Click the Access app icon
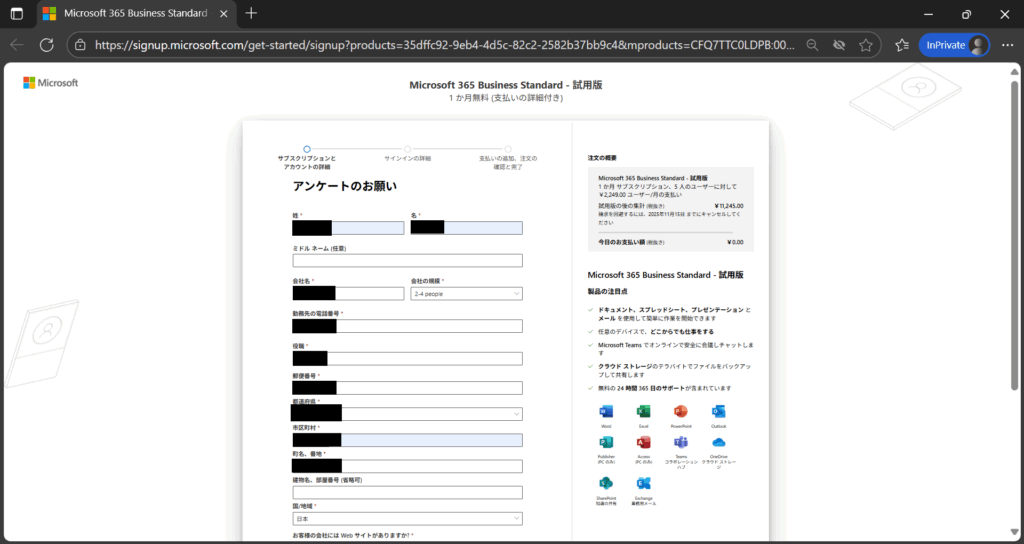 tap(643, 442)
